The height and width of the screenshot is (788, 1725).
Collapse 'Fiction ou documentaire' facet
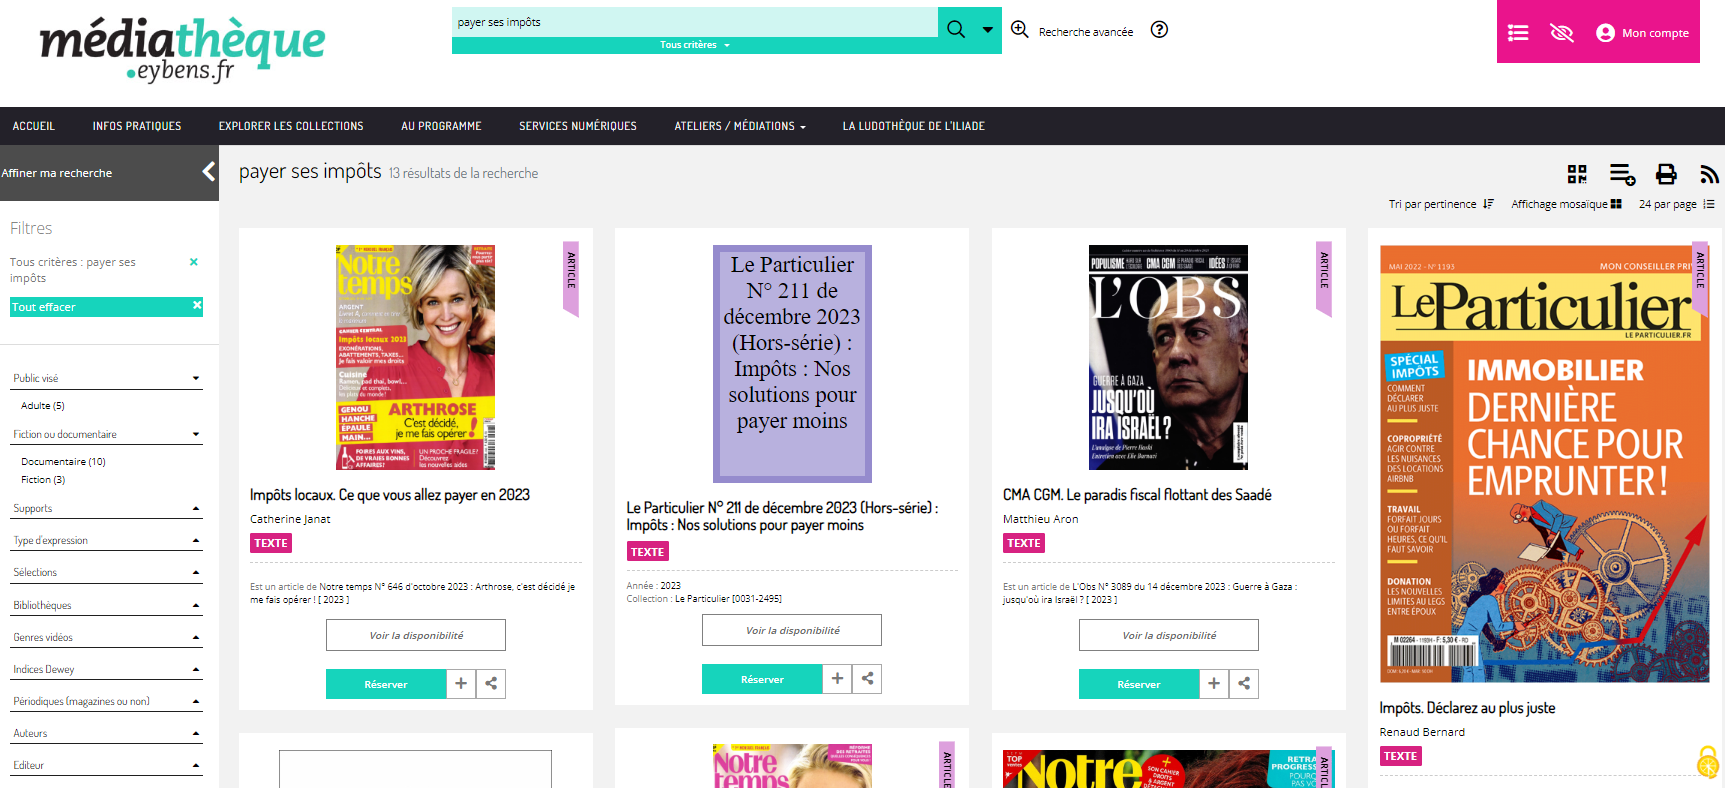pyautogui.click(x=106, y=434)
